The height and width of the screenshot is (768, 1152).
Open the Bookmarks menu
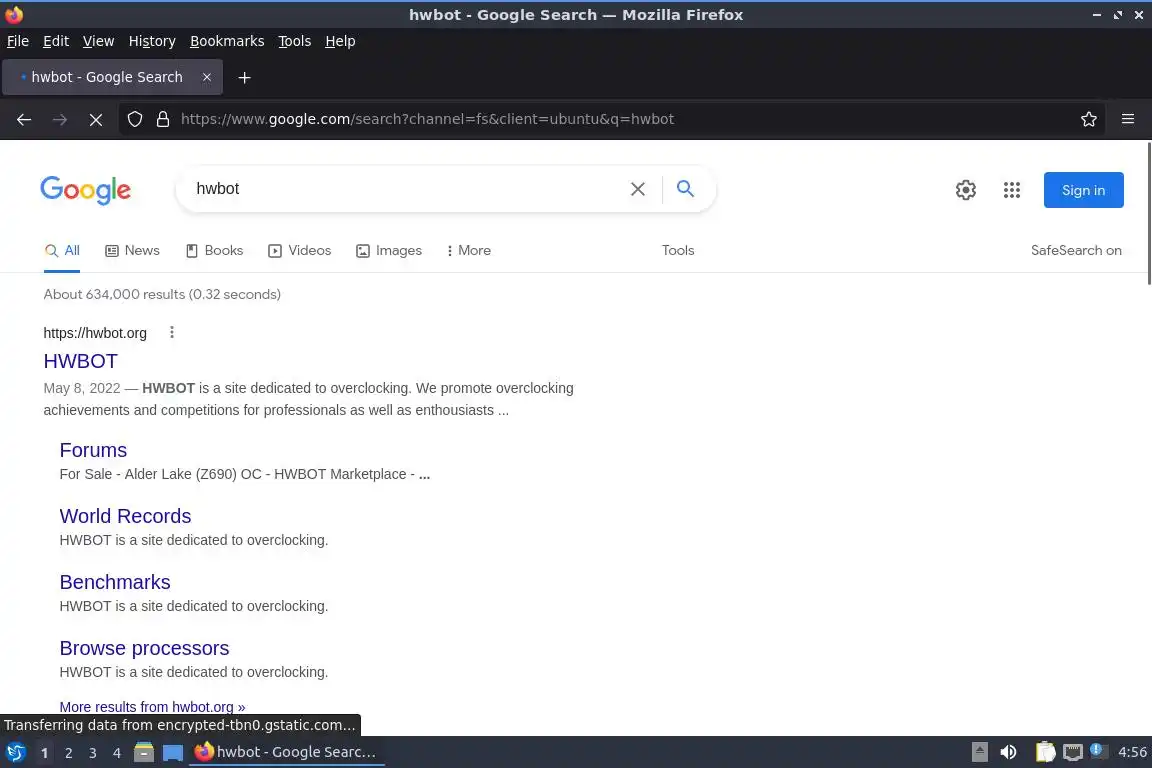click(227, 41)
